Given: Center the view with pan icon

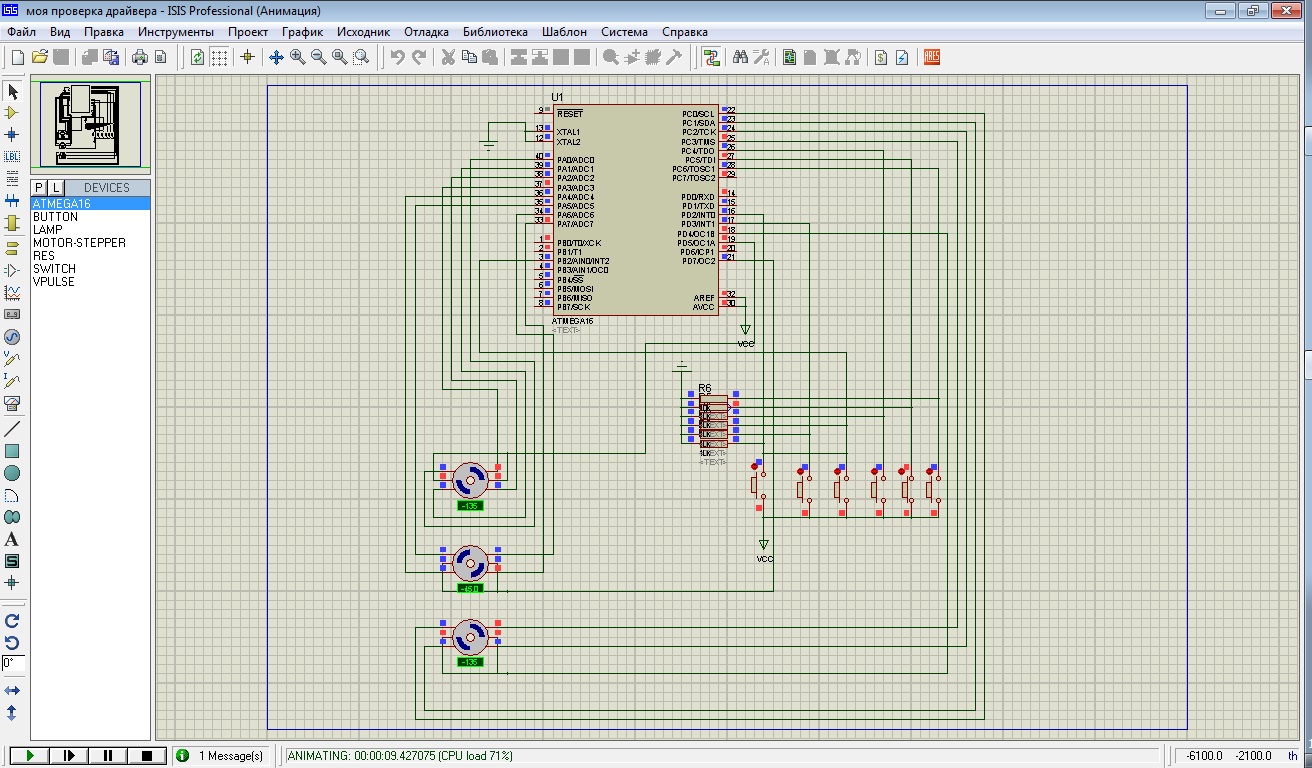Looking at the screenshot, I should (x=276, y=57).
